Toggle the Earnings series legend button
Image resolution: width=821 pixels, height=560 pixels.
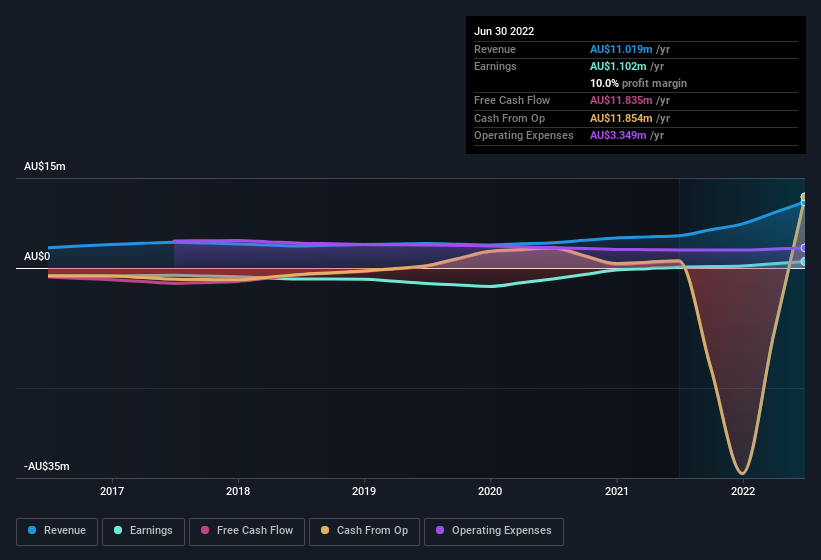pyautogui.click(x=143, y=531)
